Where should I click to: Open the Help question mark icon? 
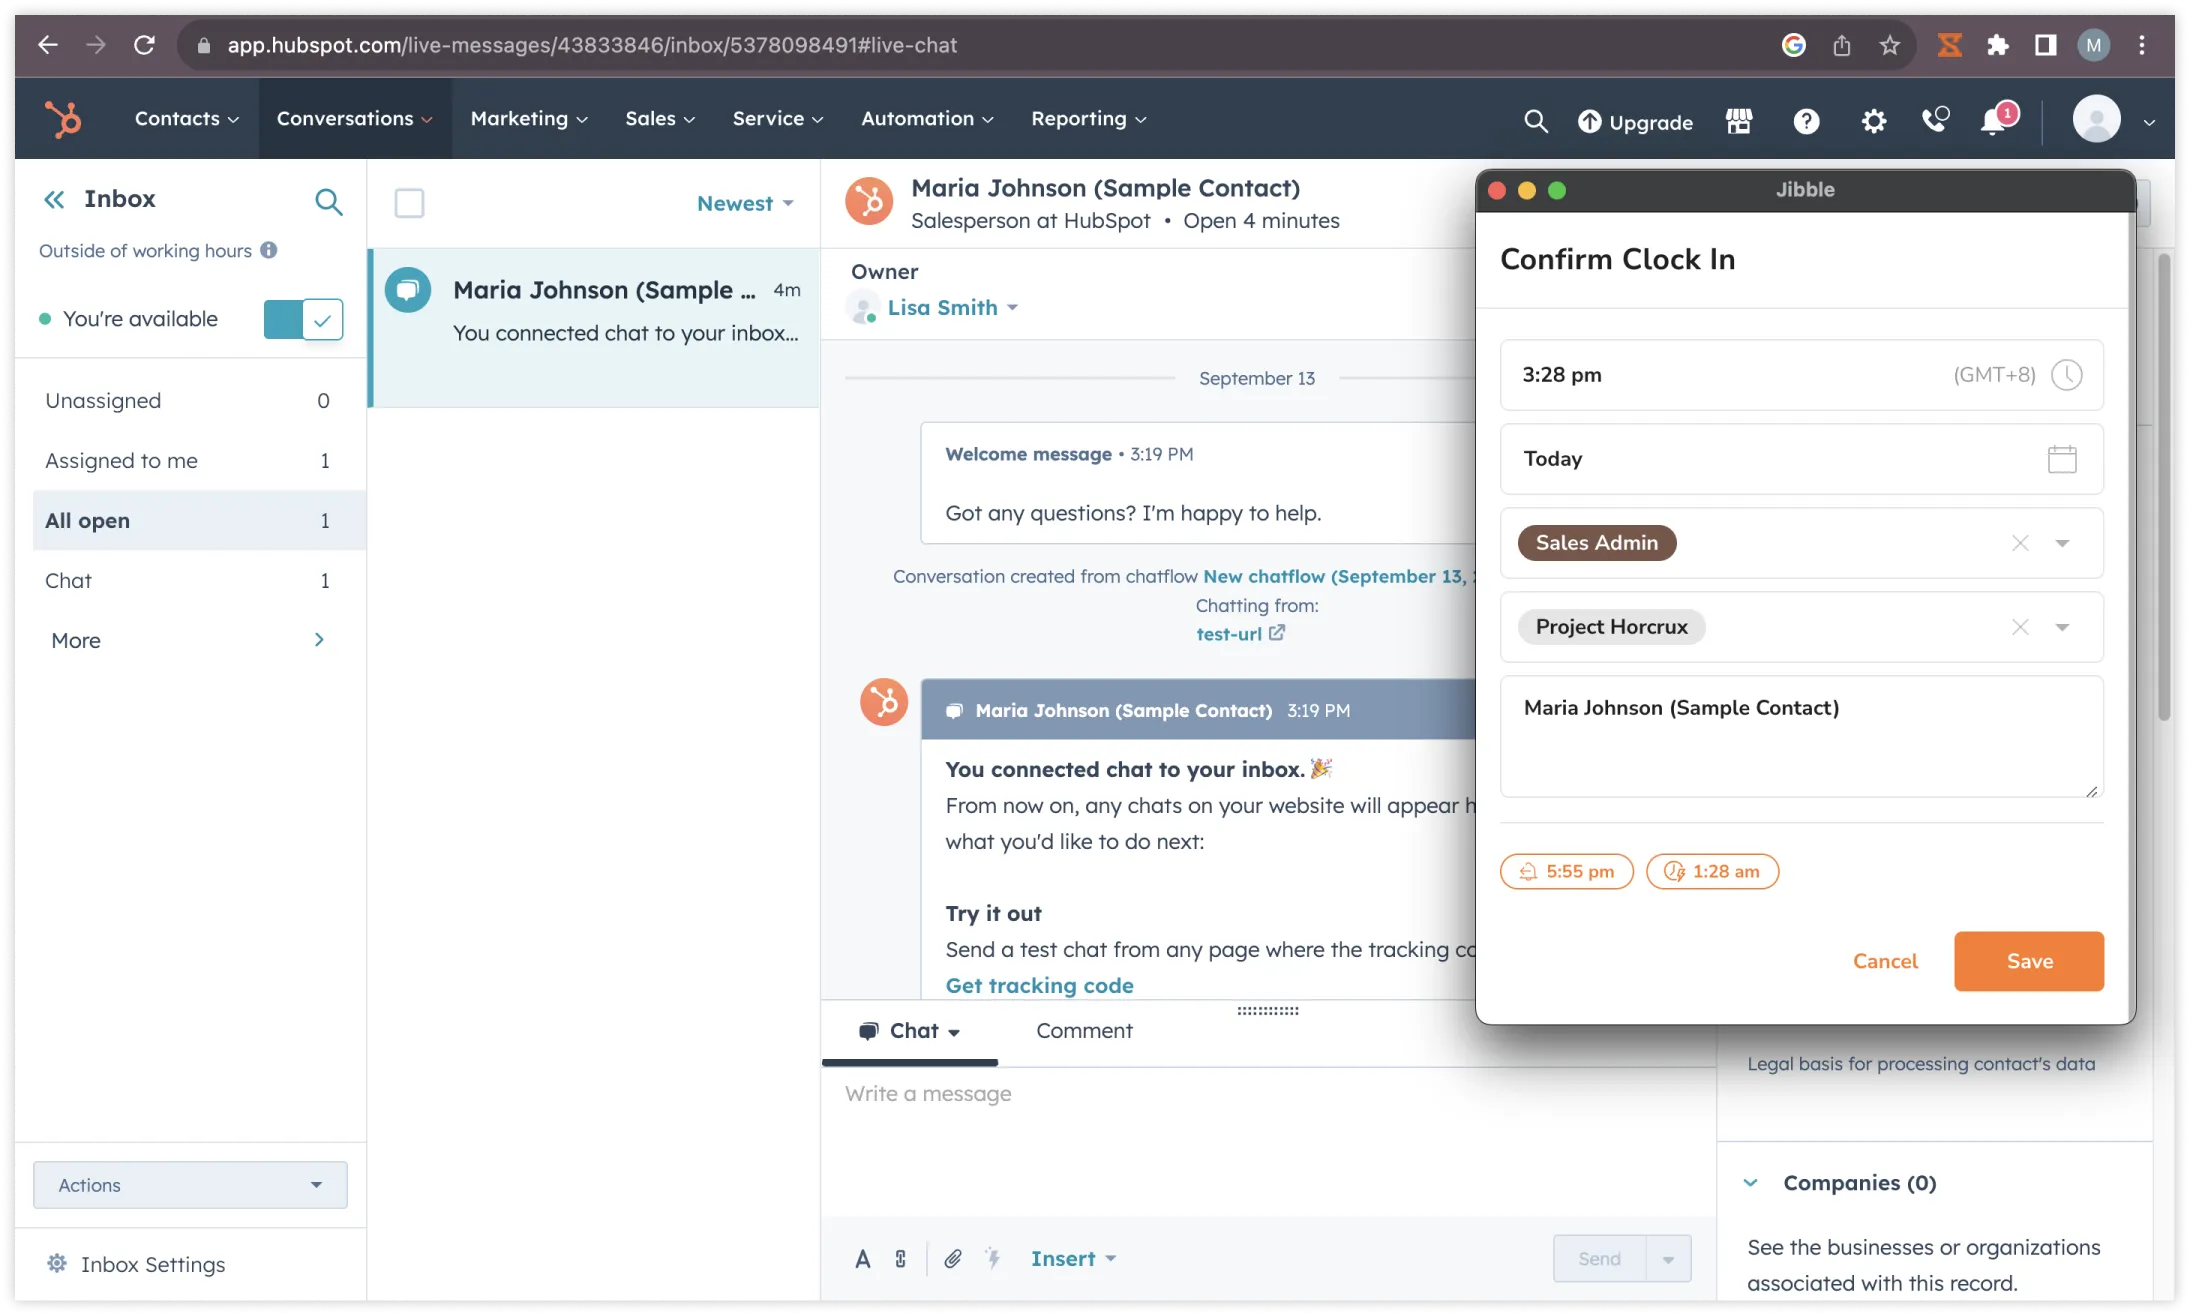pyautogui.click(x=1806, y=120)
